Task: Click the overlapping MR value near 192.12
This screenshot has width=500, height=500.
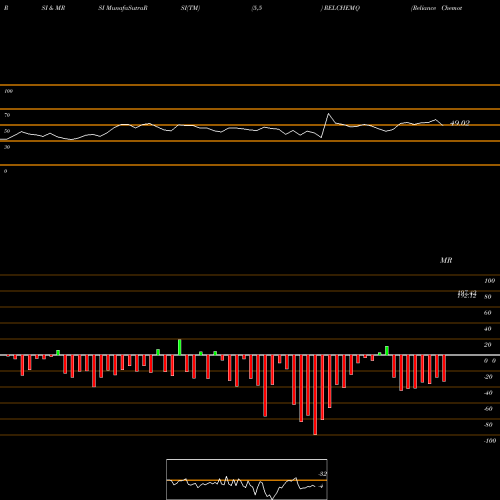Action: [467, 294]
